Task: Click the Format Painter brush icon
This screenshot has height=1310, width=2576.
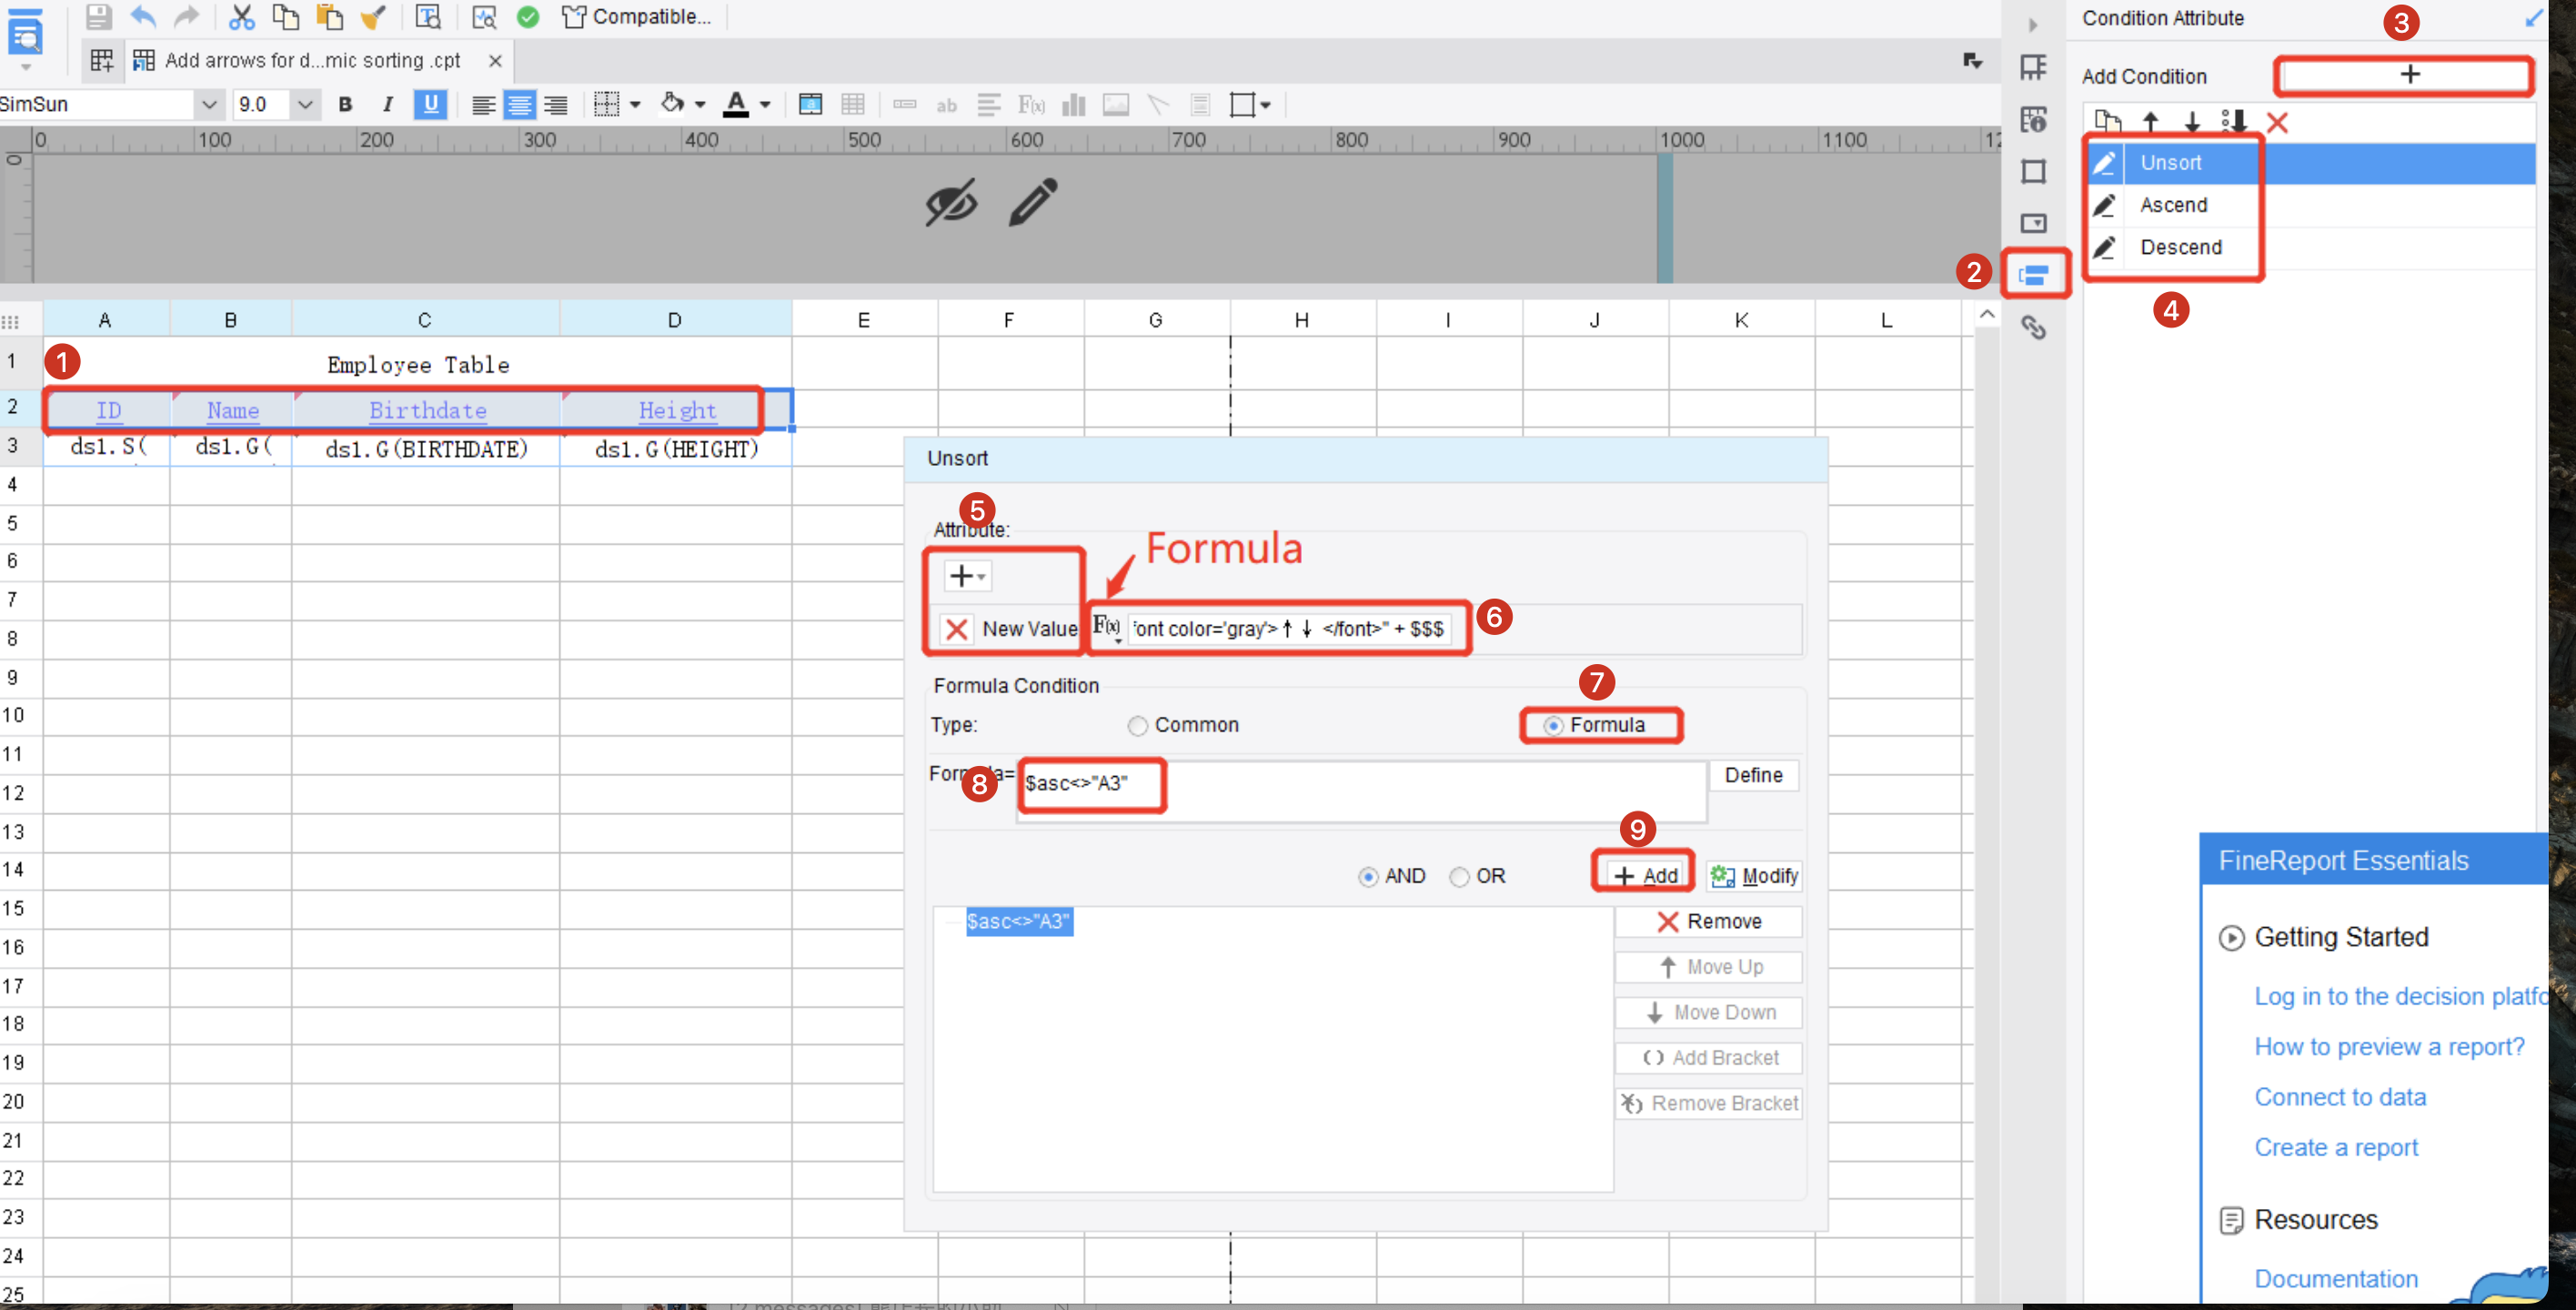Action: tap(373, 16)
